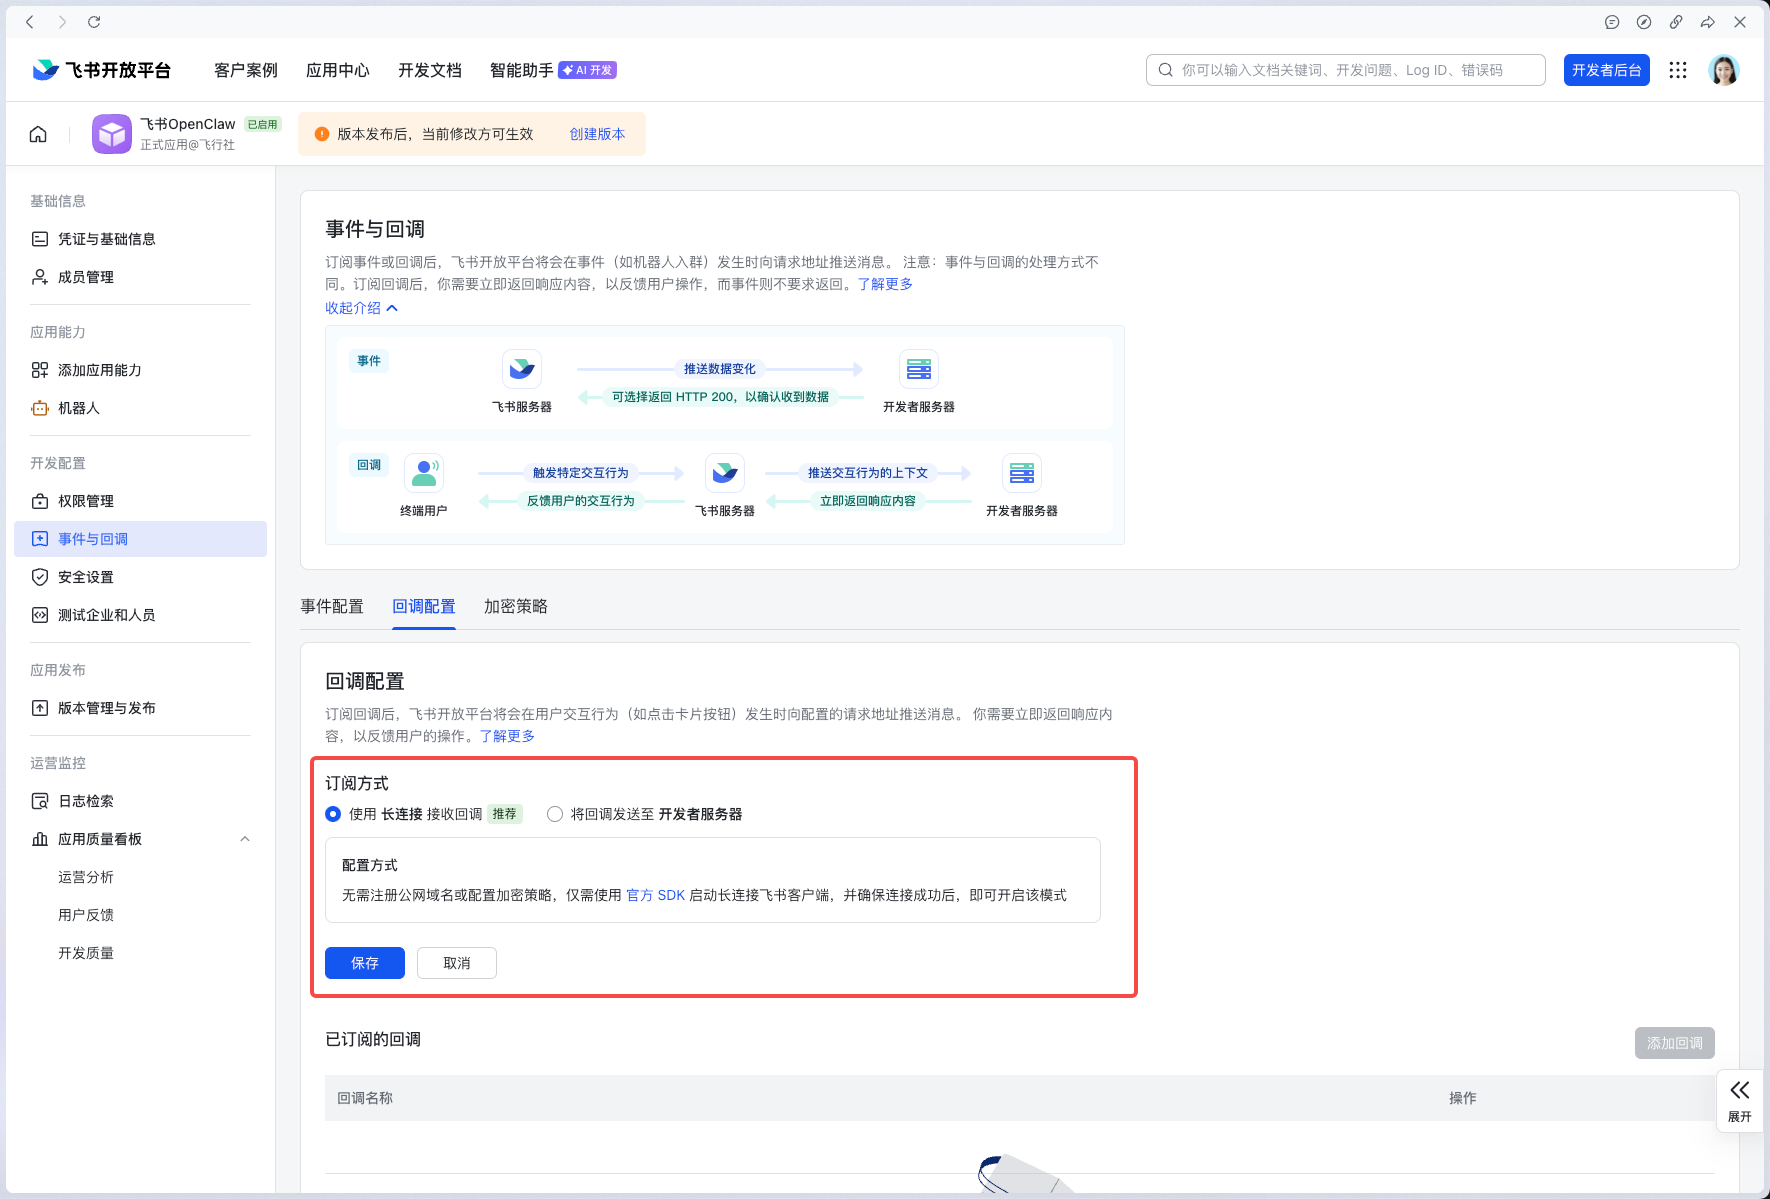Open 成员管理 under 基础信息
The height and width of the screenshot is (1199, 1770).
[85, 277]
